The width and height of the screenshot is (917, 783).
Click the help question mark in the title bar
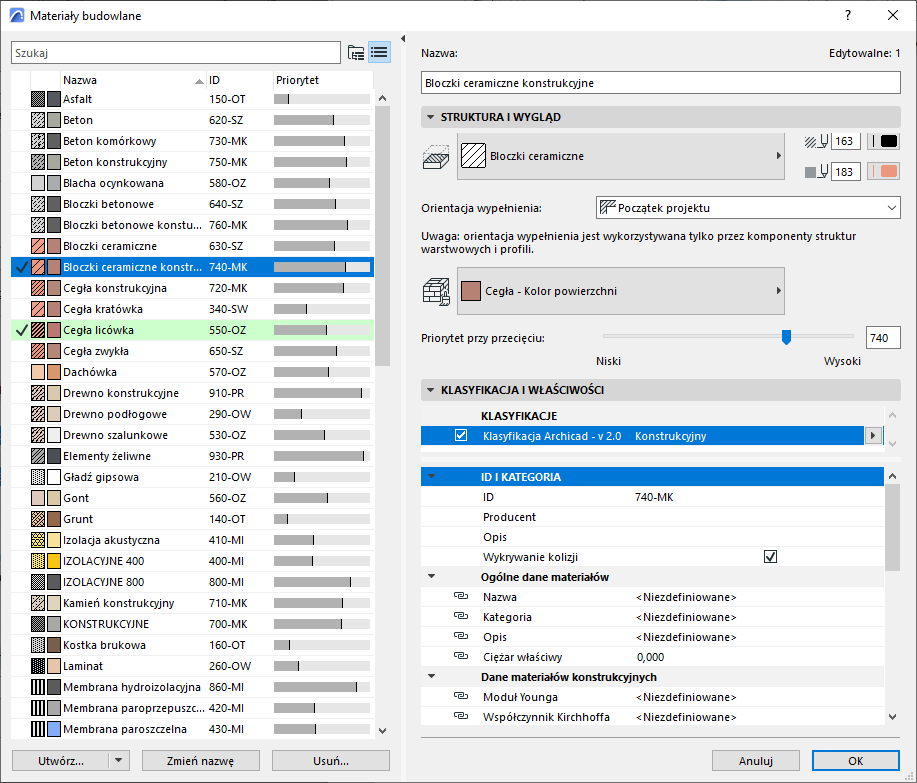[x=848, y=15]
